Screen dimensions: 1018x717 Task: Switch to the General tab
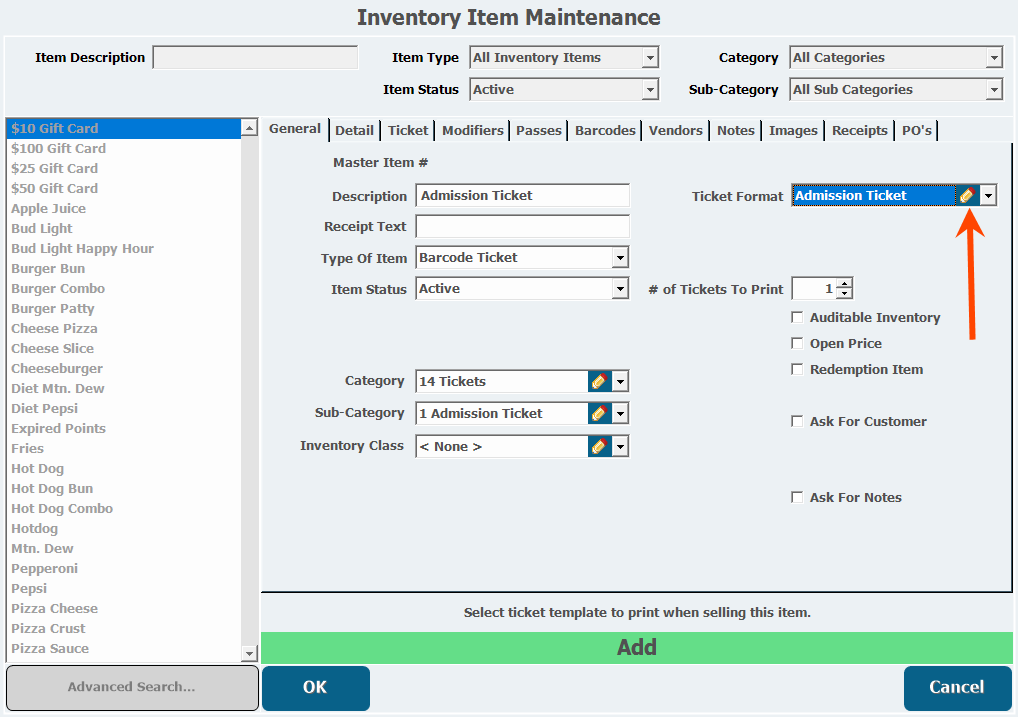[295, 129]
